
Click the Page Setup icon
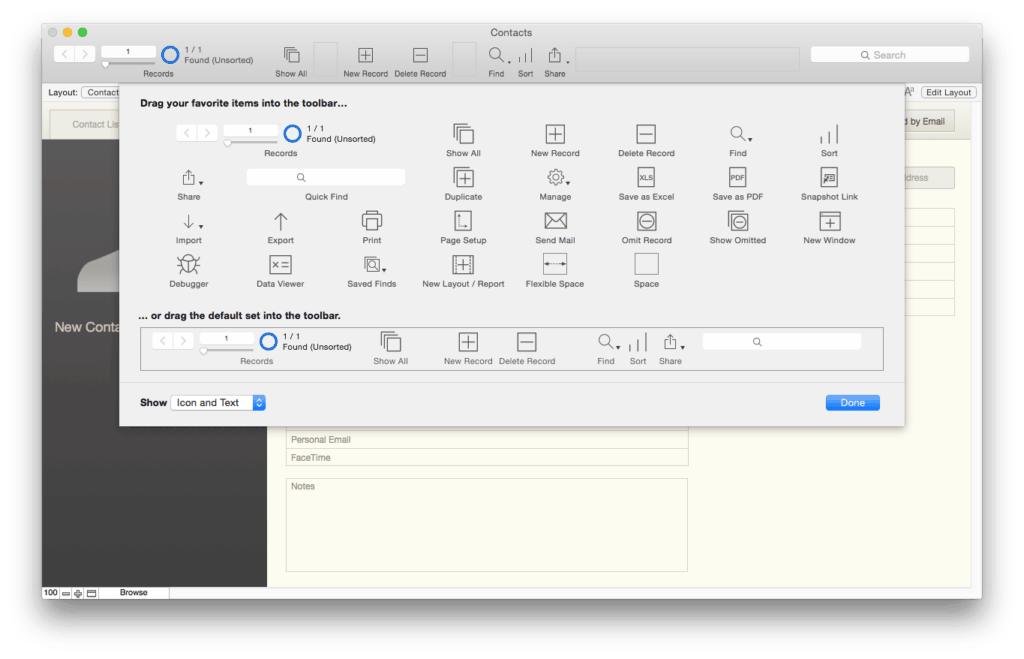463,221
